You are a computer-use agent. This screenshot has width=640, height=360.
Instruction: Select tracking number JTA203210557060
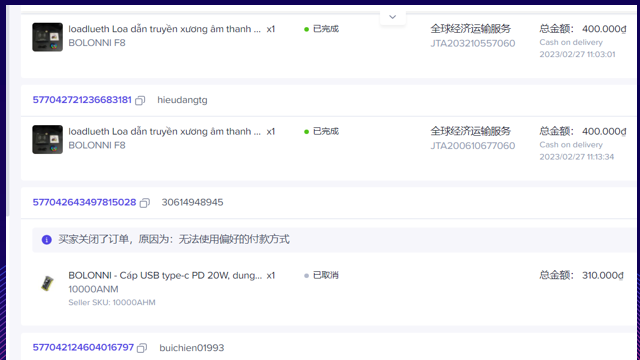[x=473, y=43]
